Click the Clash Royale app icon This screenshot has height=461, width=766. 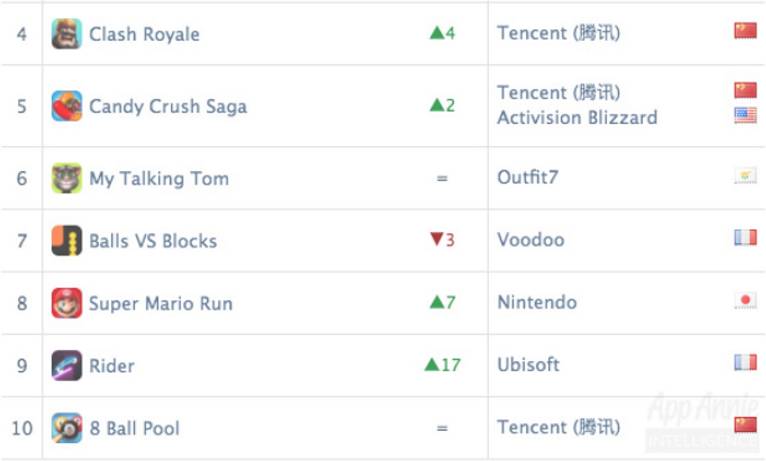pos(67,34)
